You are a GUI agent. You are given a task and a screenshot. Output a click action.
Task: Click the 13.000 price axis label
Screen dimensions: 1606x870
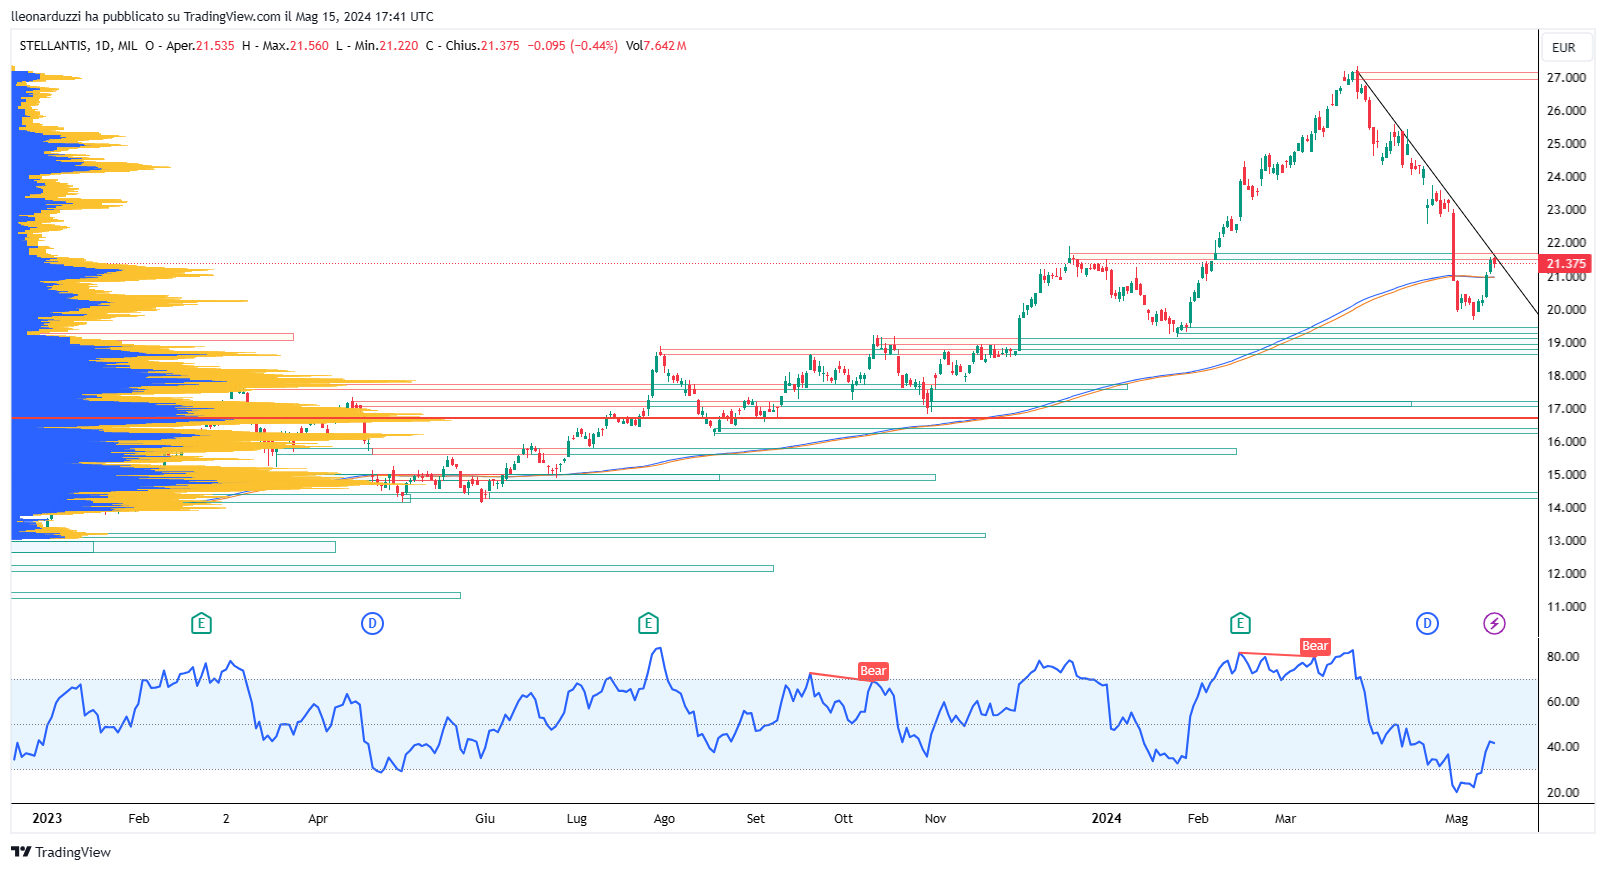tap(1566, 541)
